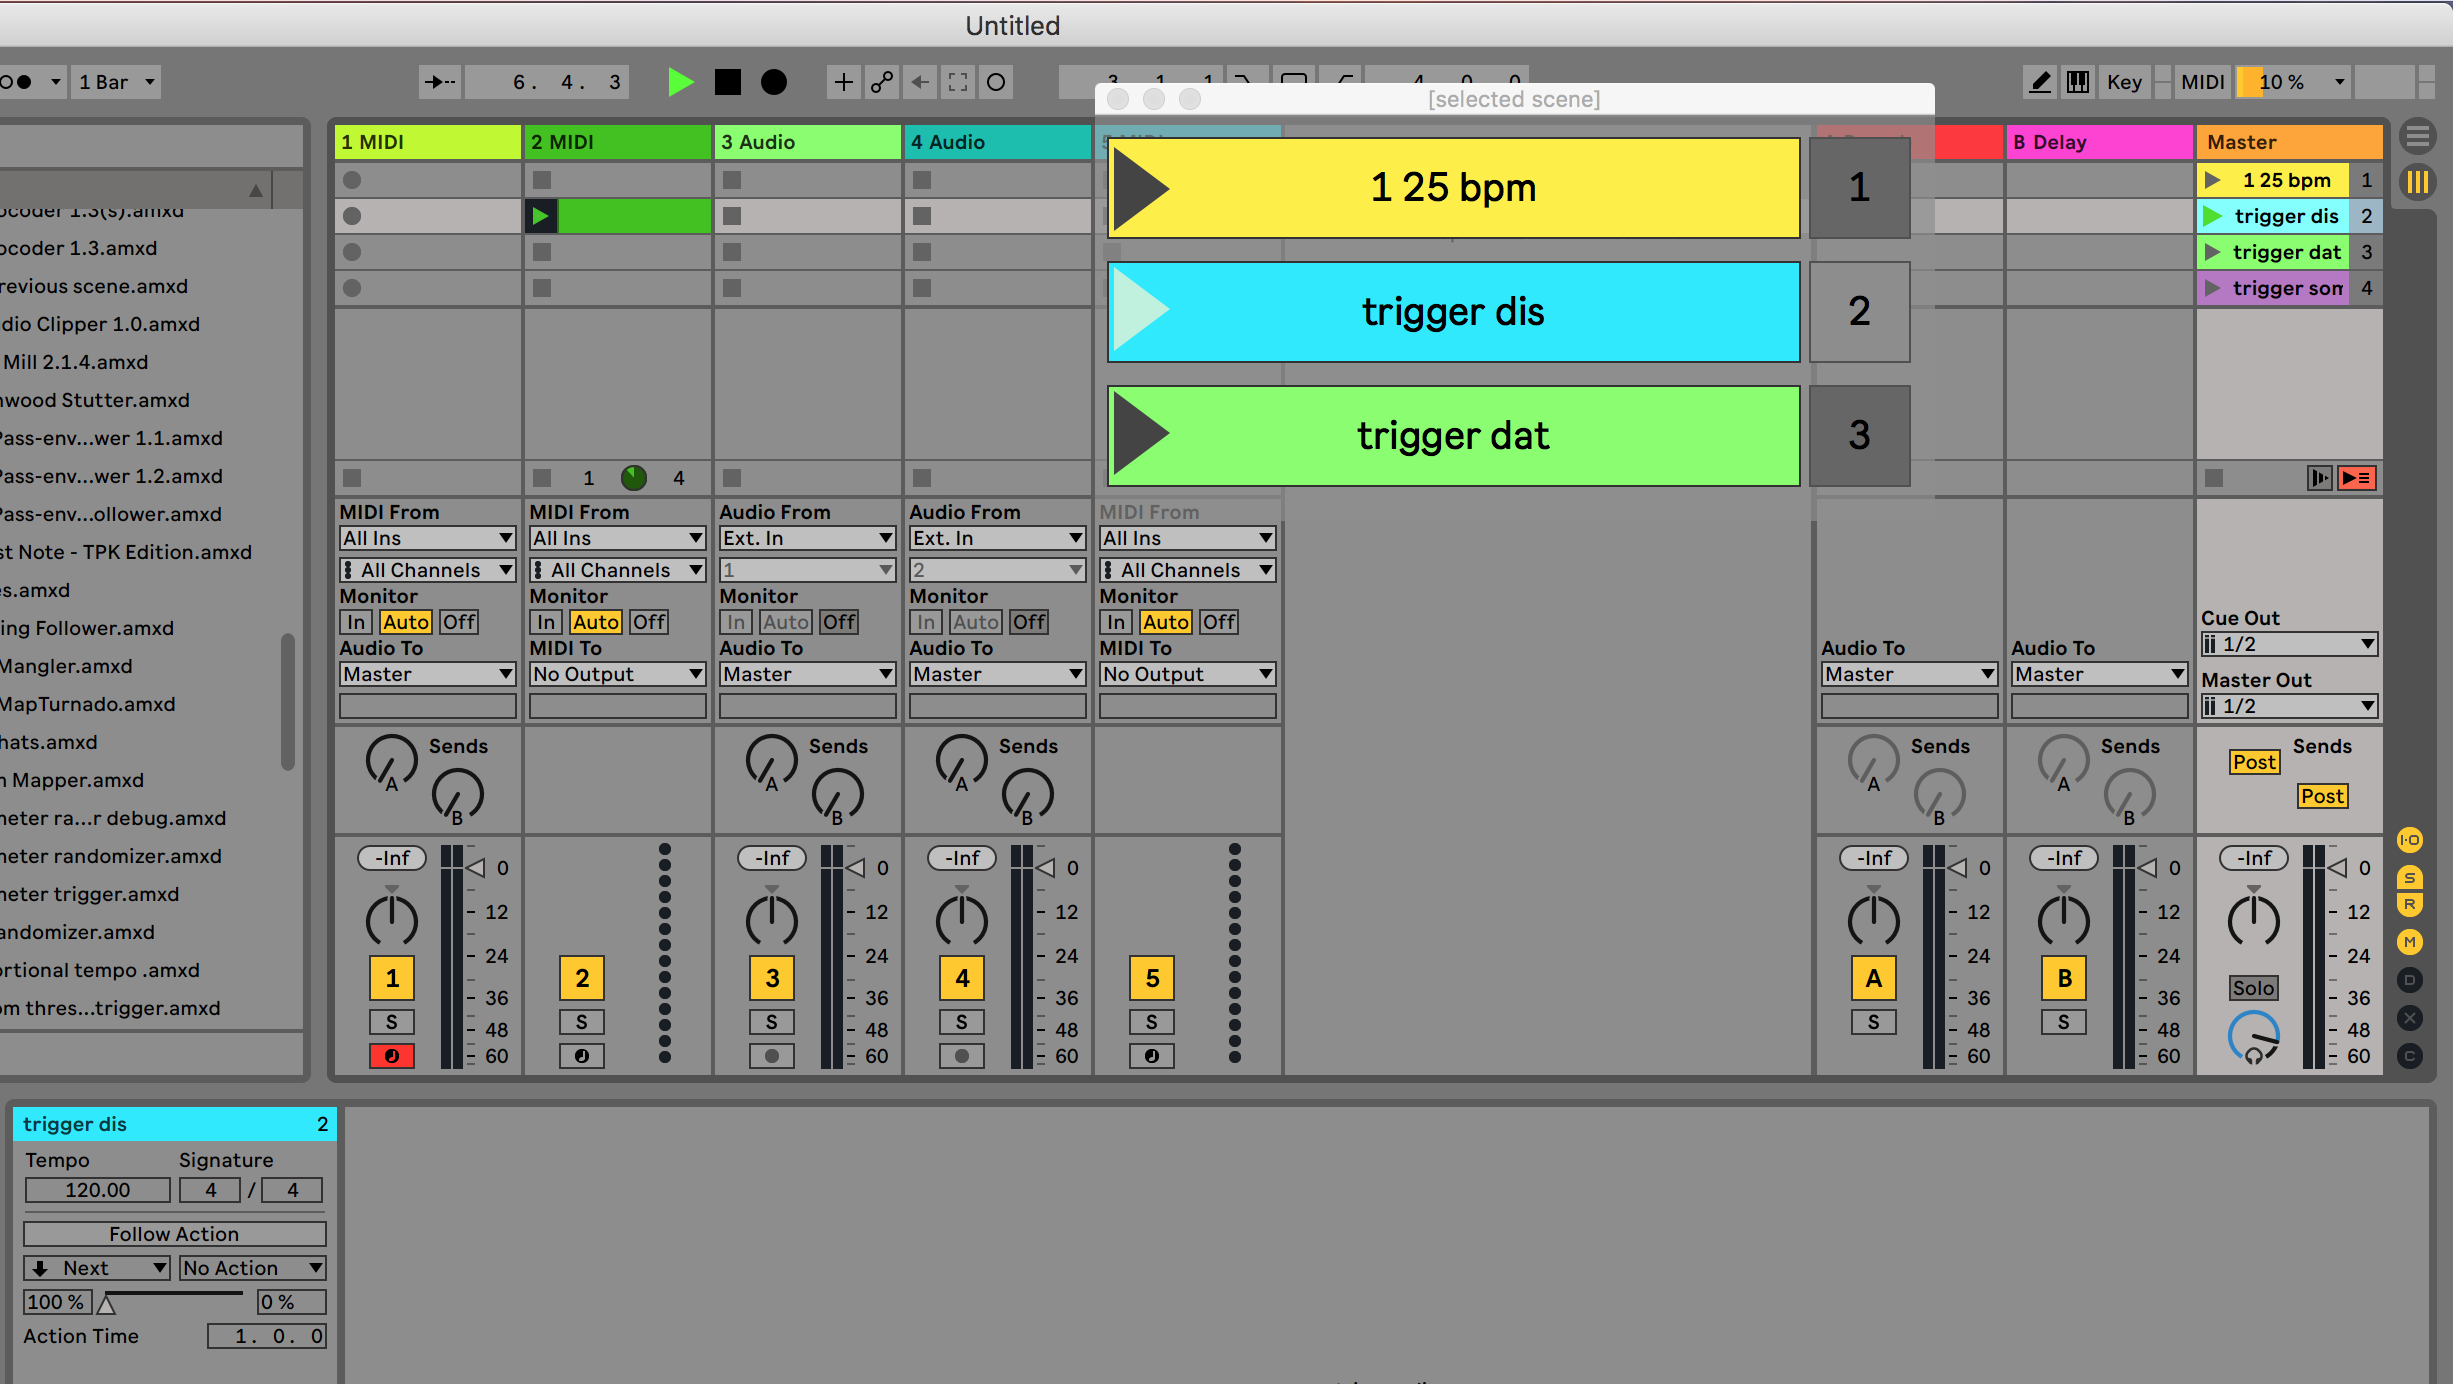Viewport: 2453px width, 1384px height.
Task: Open quantization 1 Bar dropdown
Action: [117, 82]
